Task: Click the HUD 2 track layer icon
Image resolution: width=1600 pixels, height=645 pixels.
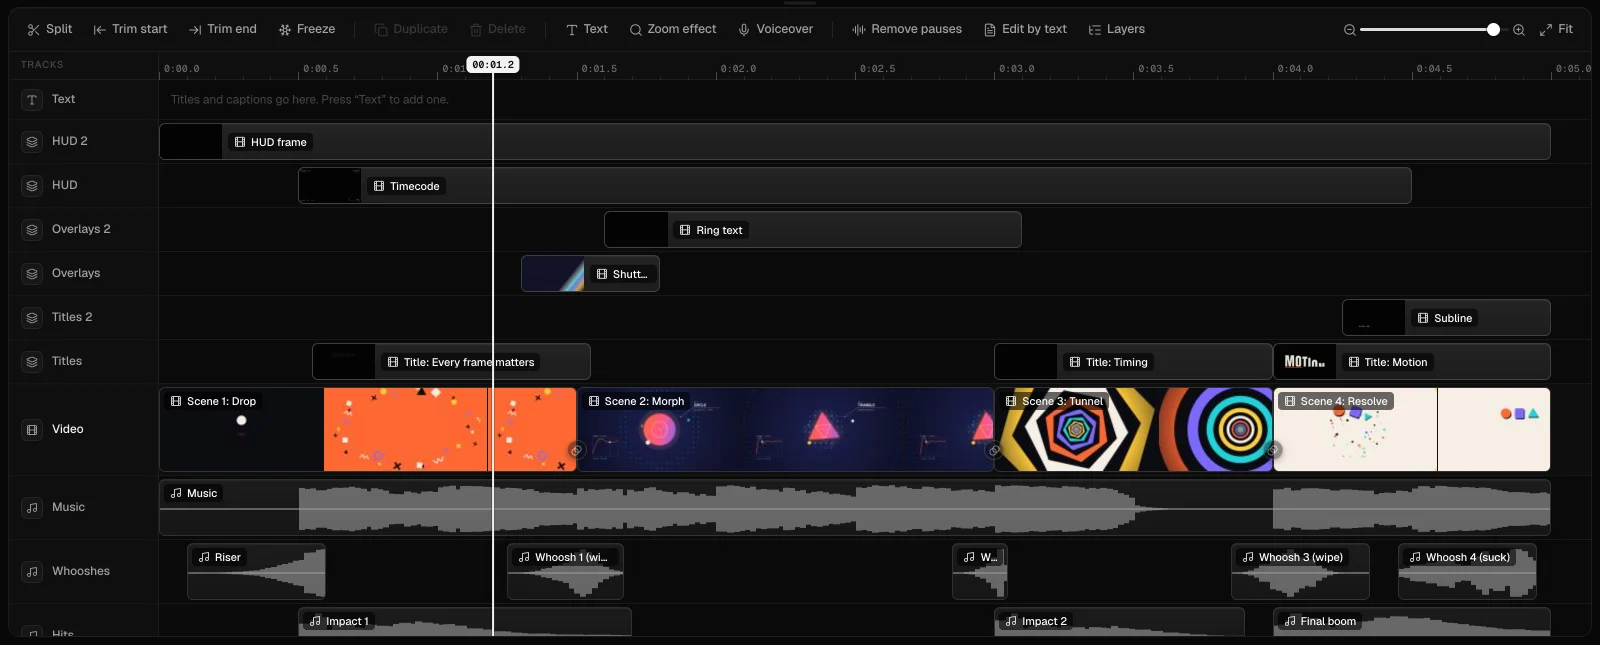Action: [x=32, y=142]
